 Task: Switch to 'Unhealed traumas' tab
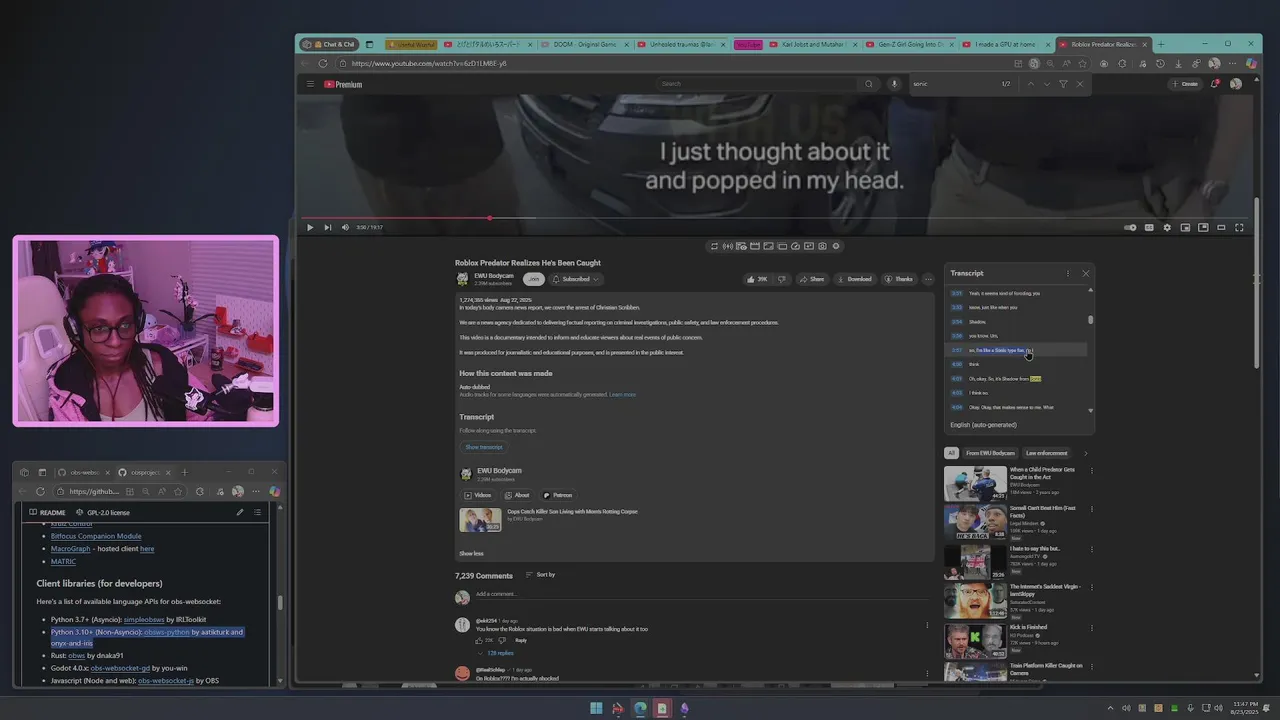pyautogui.click(x=682, y=44)
